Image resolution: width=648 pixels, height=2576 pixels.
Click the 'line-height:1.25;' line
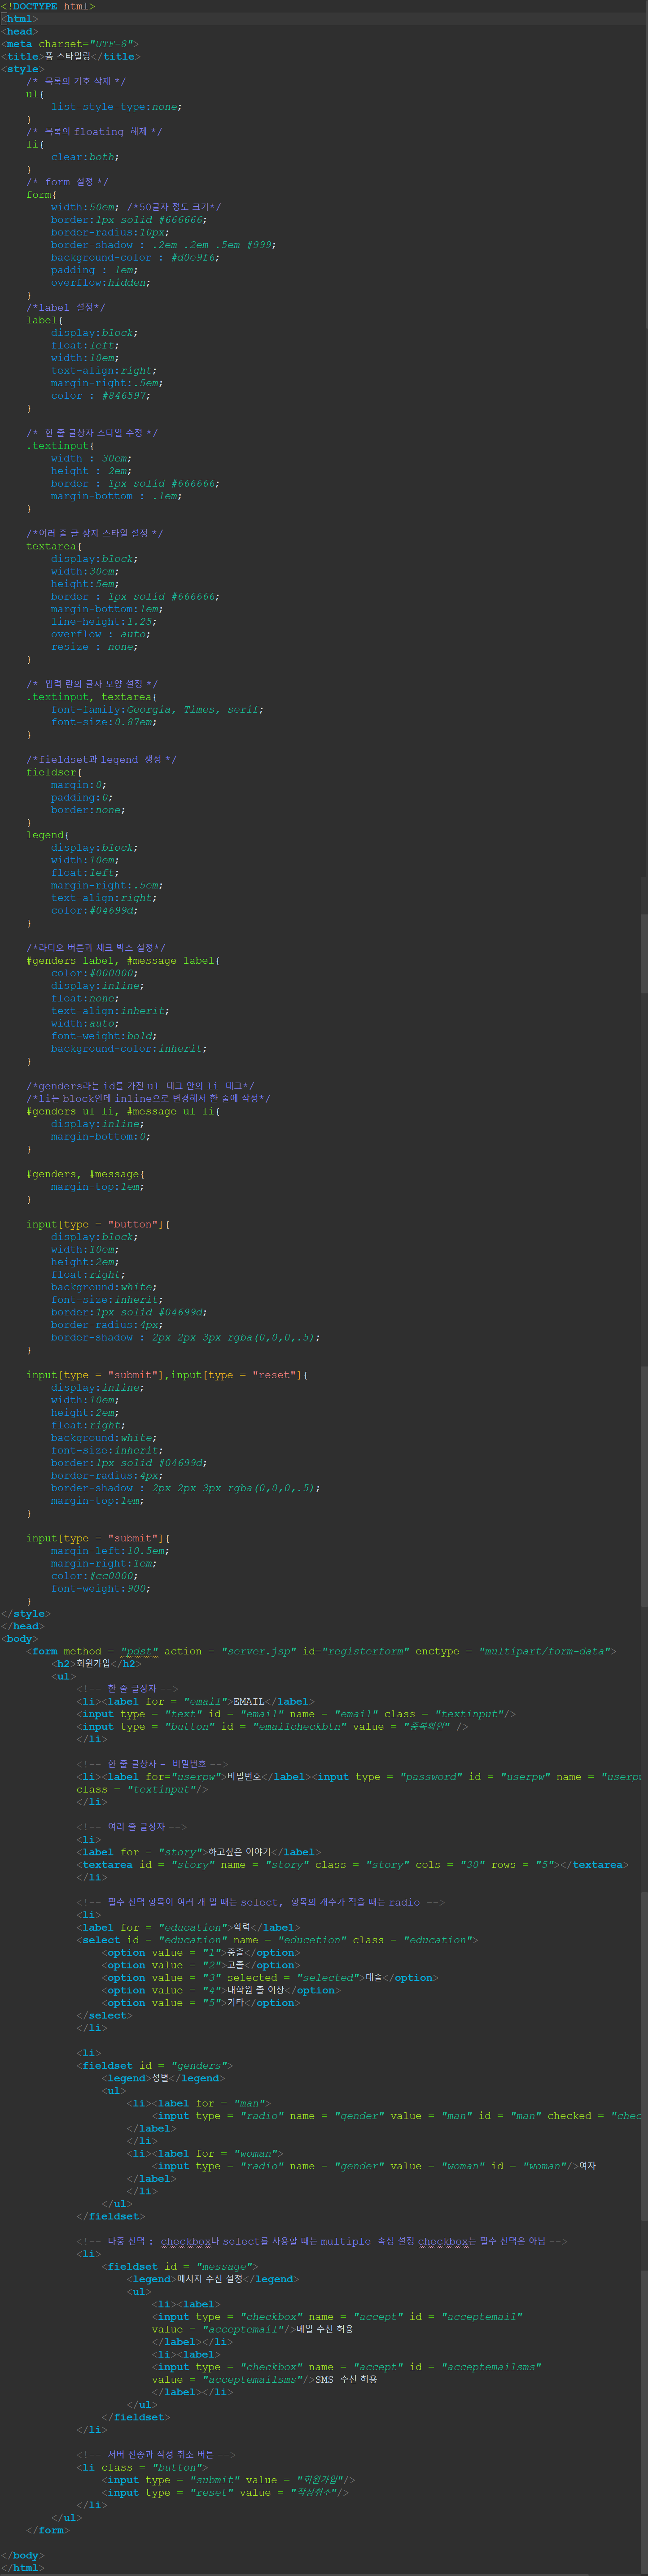click(104, 621)
